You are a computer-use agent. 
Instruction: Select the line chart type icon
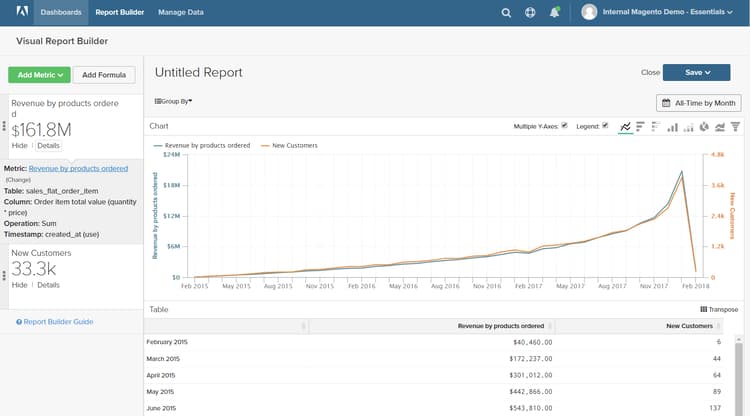625,127
